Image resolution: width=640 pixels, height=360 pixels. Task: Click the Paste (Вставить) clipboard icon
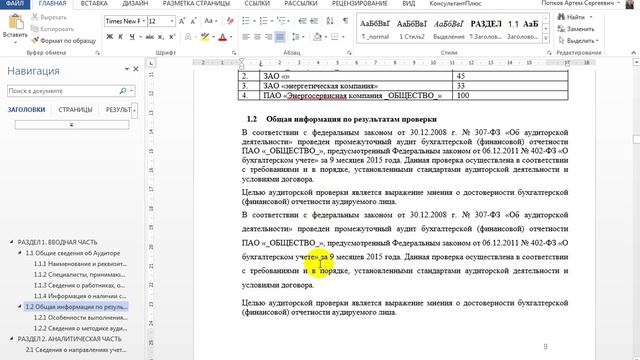tap(16, 23)
